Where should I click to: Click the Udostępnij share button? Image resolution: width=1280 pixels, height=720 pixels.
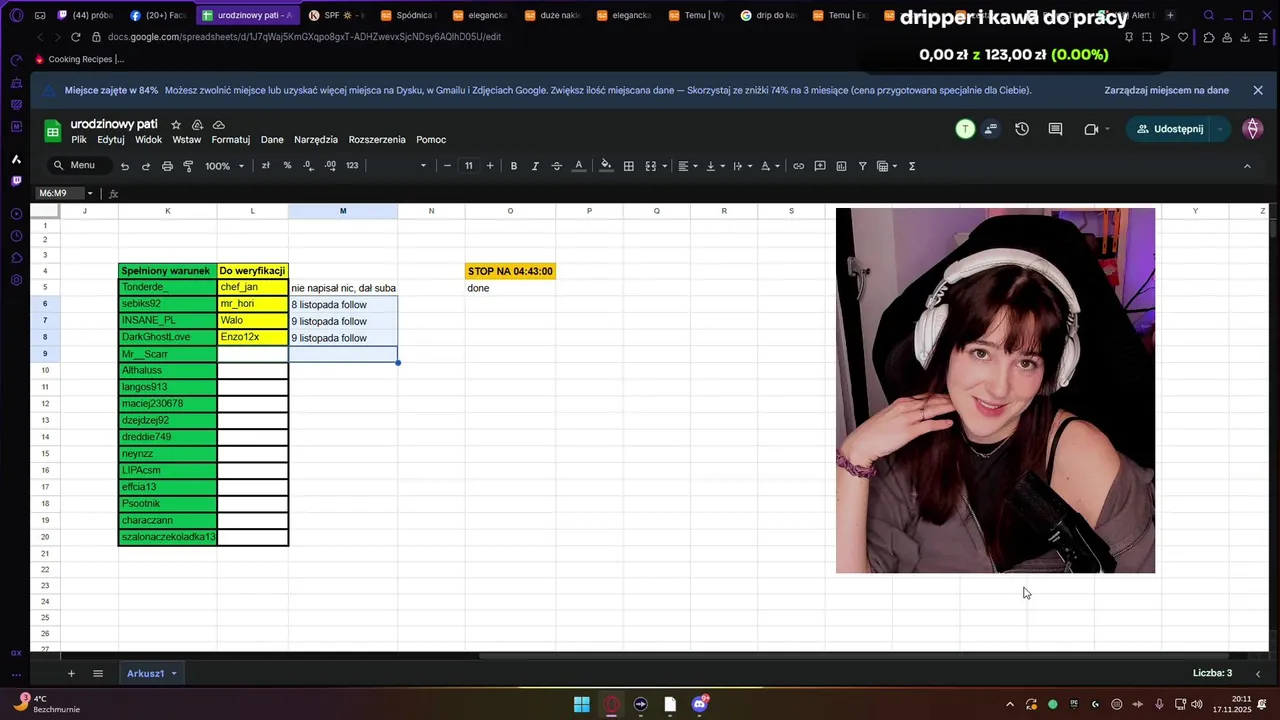point(1170,129)
